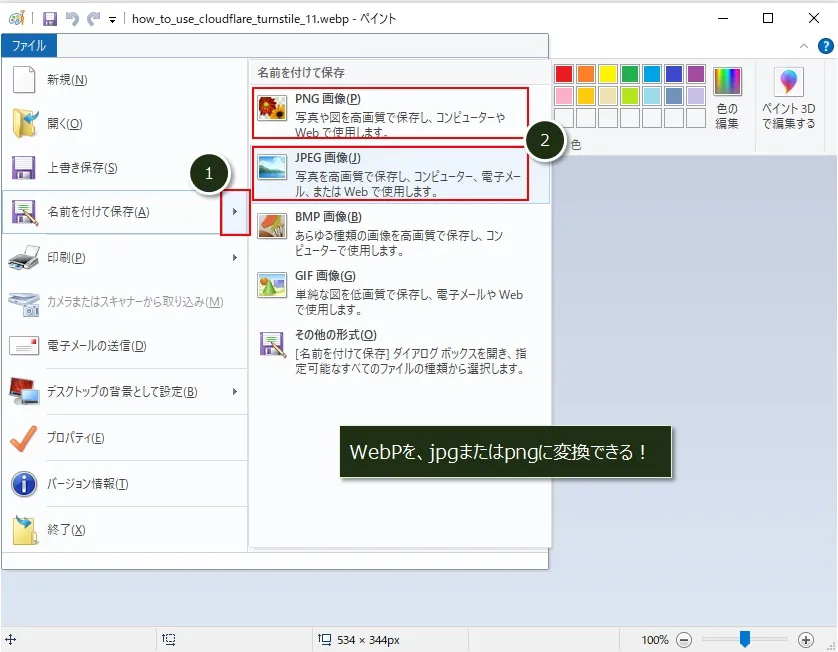
Task: Click the デスクトップの背景として設定(B) monitor icon
Action: coord(24,391)
